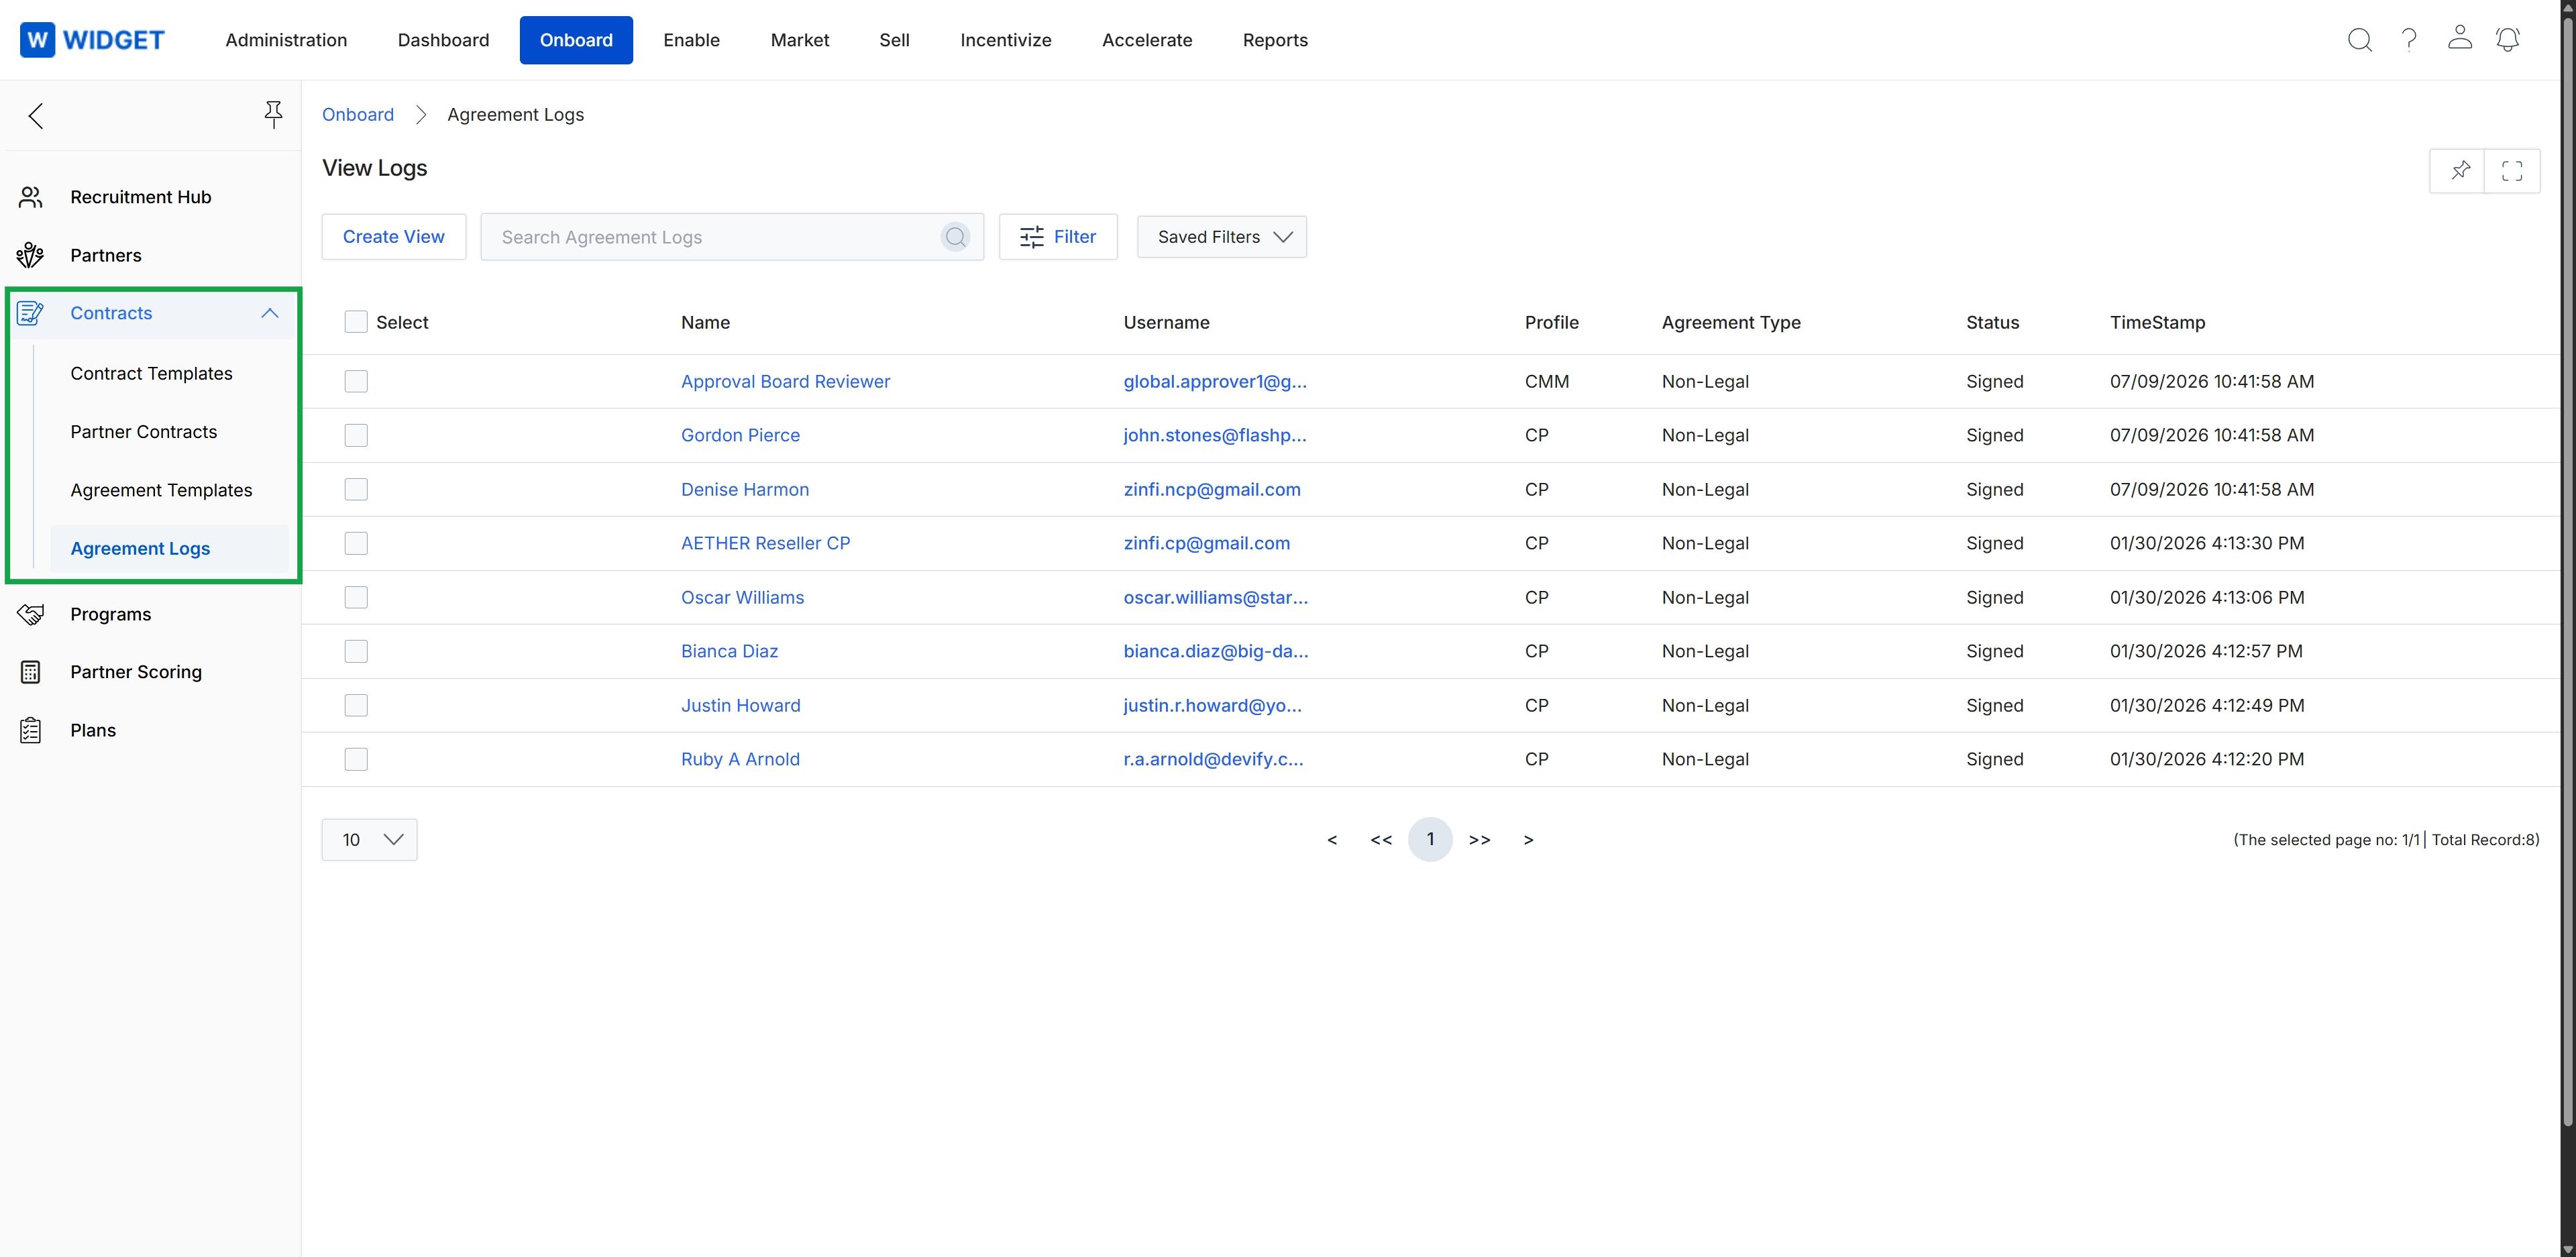The height and width of the screenshot is (1257, 2576).
Task: Check the Denise Harmon row checkbox
Action: point(356,489)
